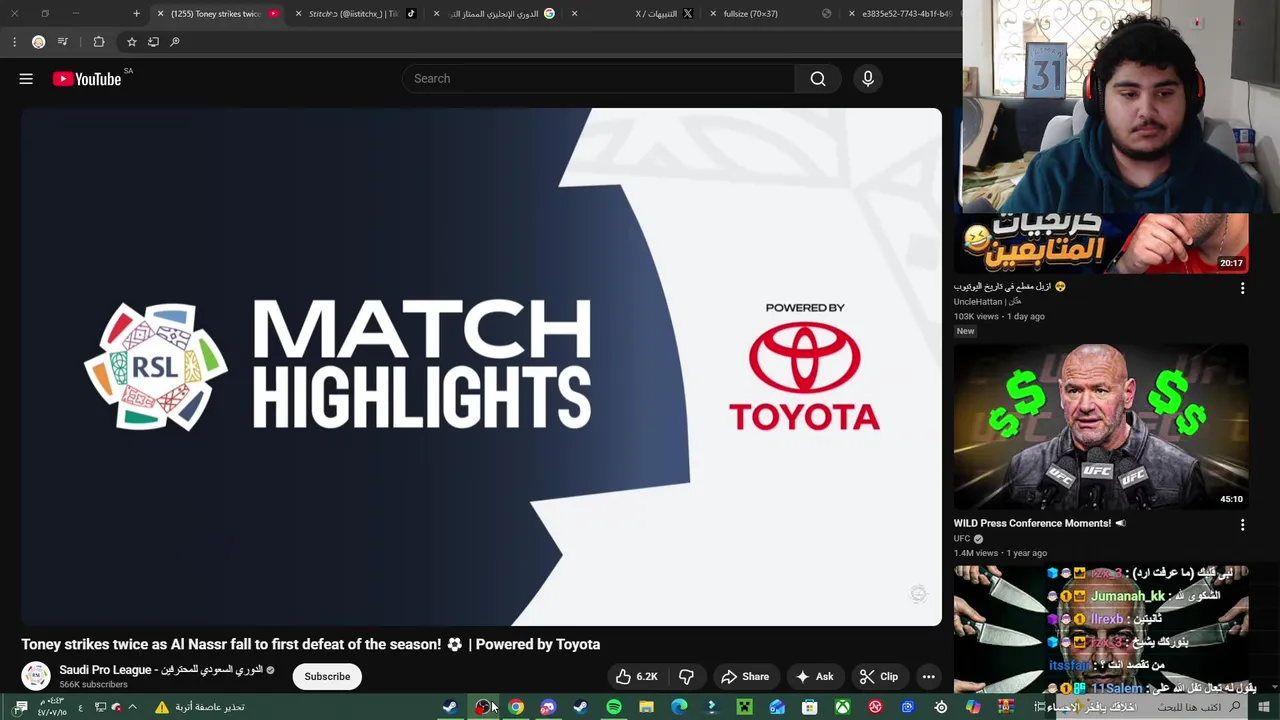Open Copilot icon in taskbar

[x=973, y=707]
